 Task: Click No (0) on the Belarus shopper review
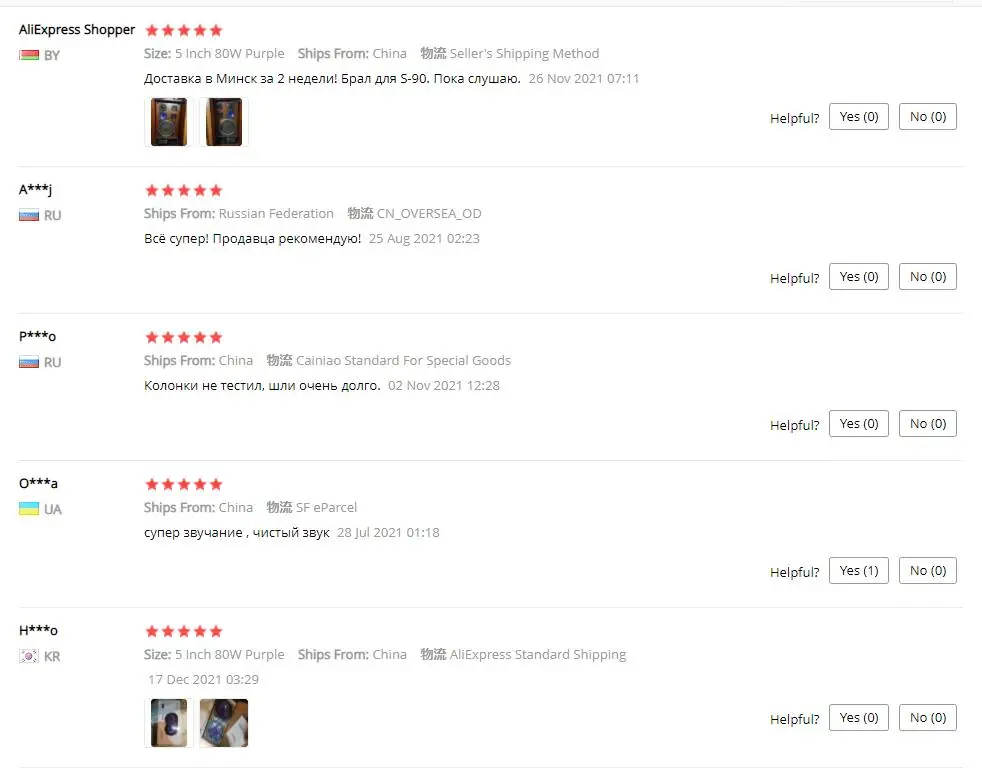click(x=928, y=116)
